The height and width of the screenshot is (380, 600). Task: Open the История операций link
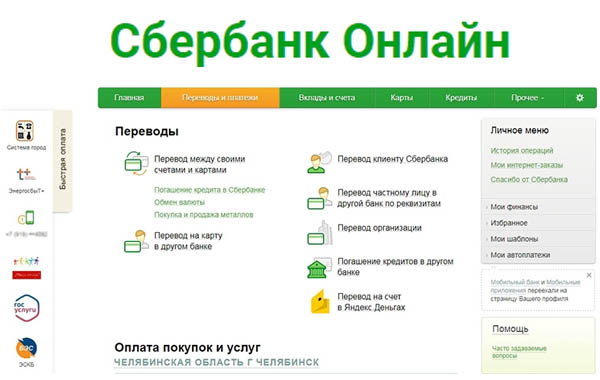coord(522,151)
